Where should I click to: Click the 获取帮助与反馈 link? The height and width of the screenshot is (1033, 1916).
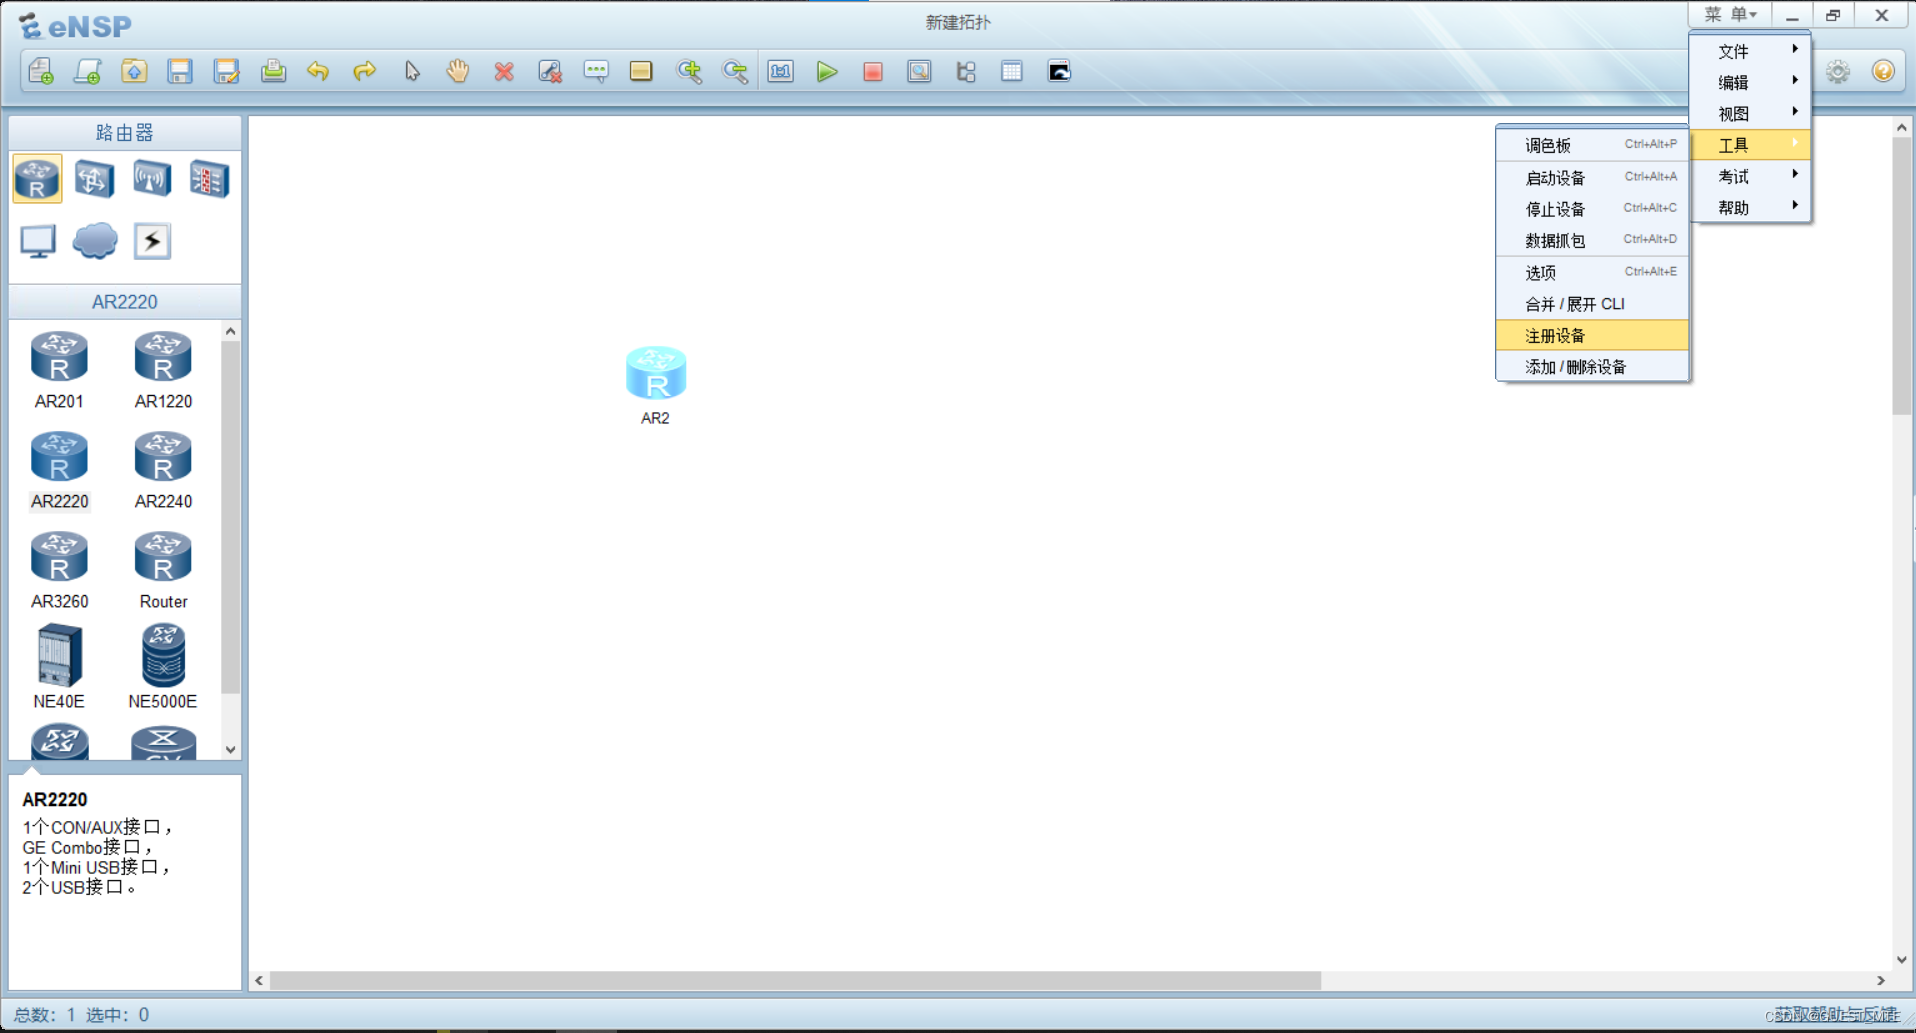1837,1014
